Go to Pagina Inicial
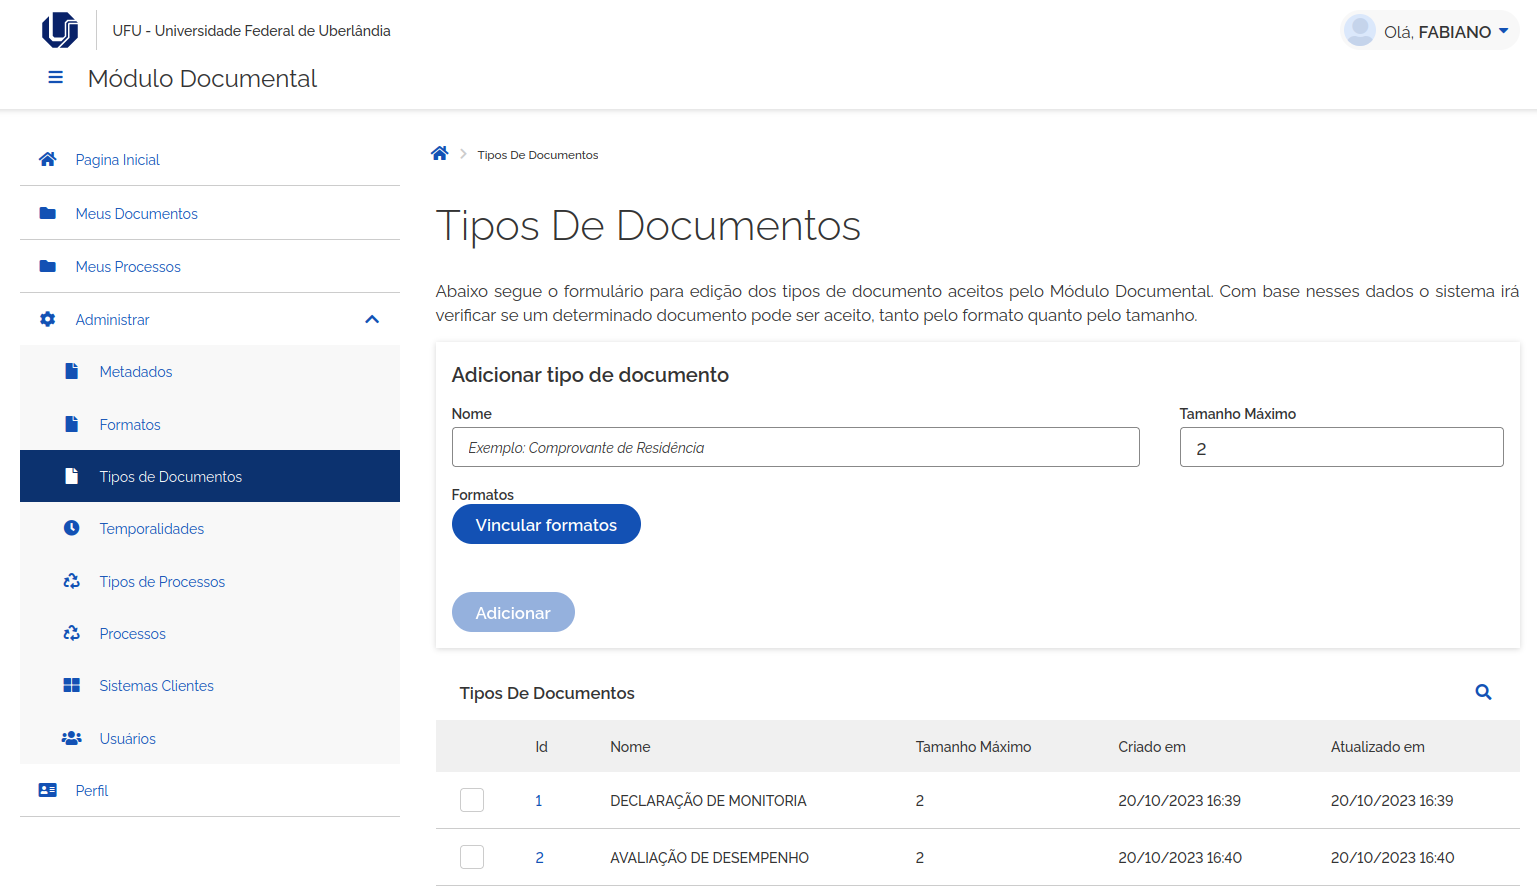 tap(117, 160)
